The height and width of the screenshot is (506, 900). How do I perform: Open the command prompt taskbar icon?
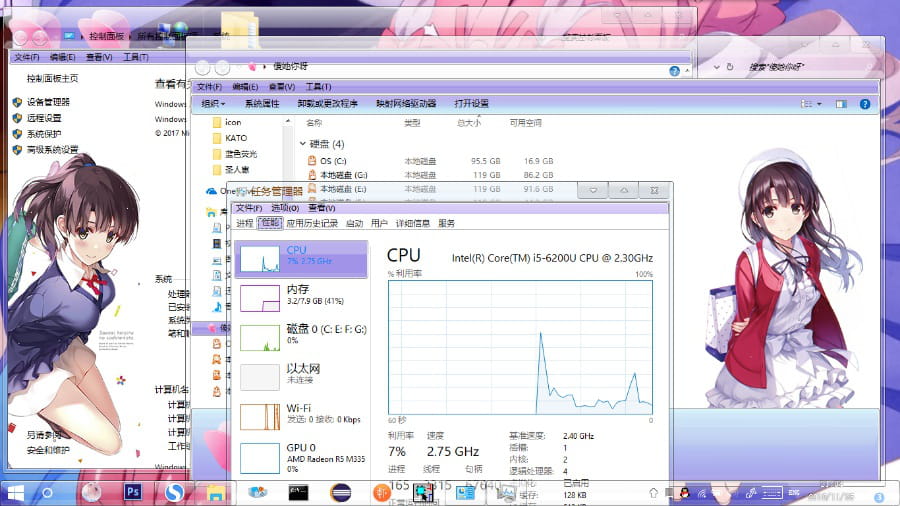tap(298, 493)
